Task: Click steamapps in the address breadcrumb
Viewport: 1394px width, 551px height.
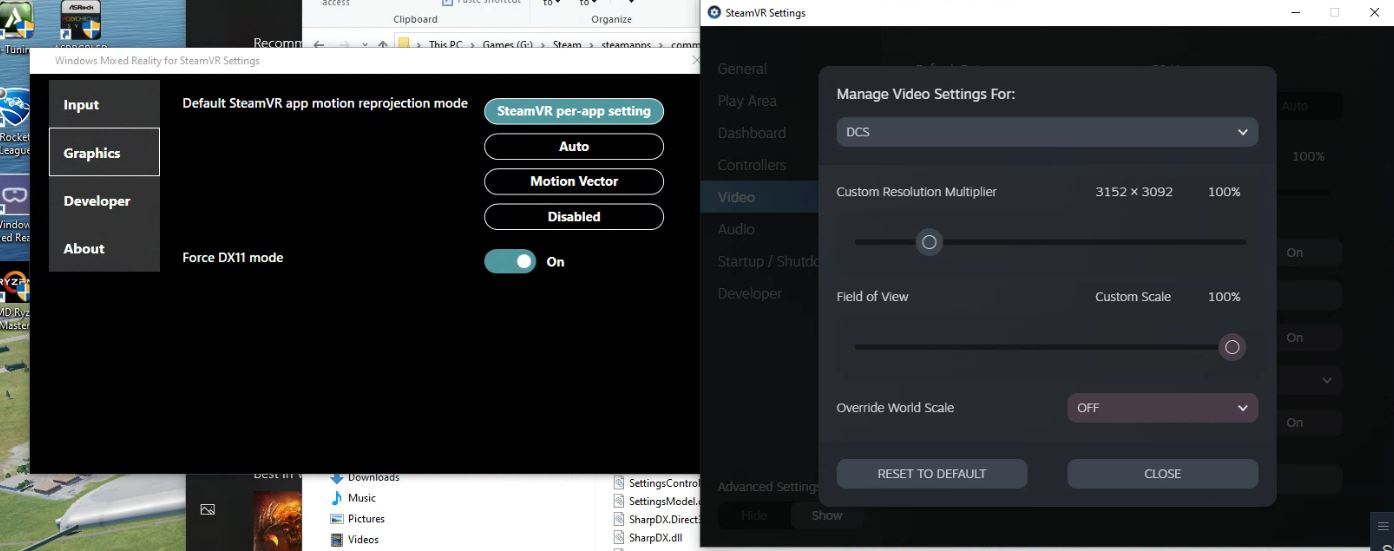Action: coord(627,45)
